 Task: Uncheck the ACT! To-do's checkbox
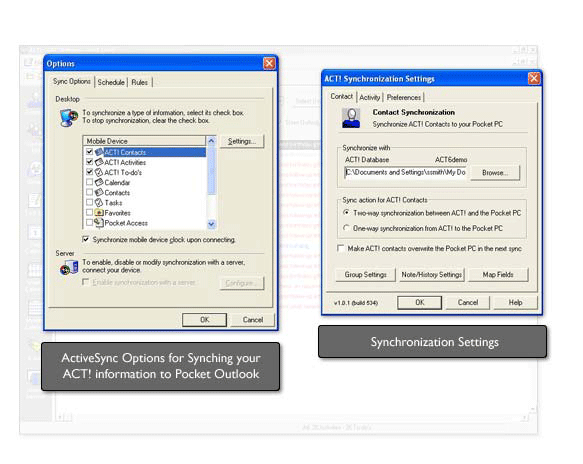[x=89, y=172]
